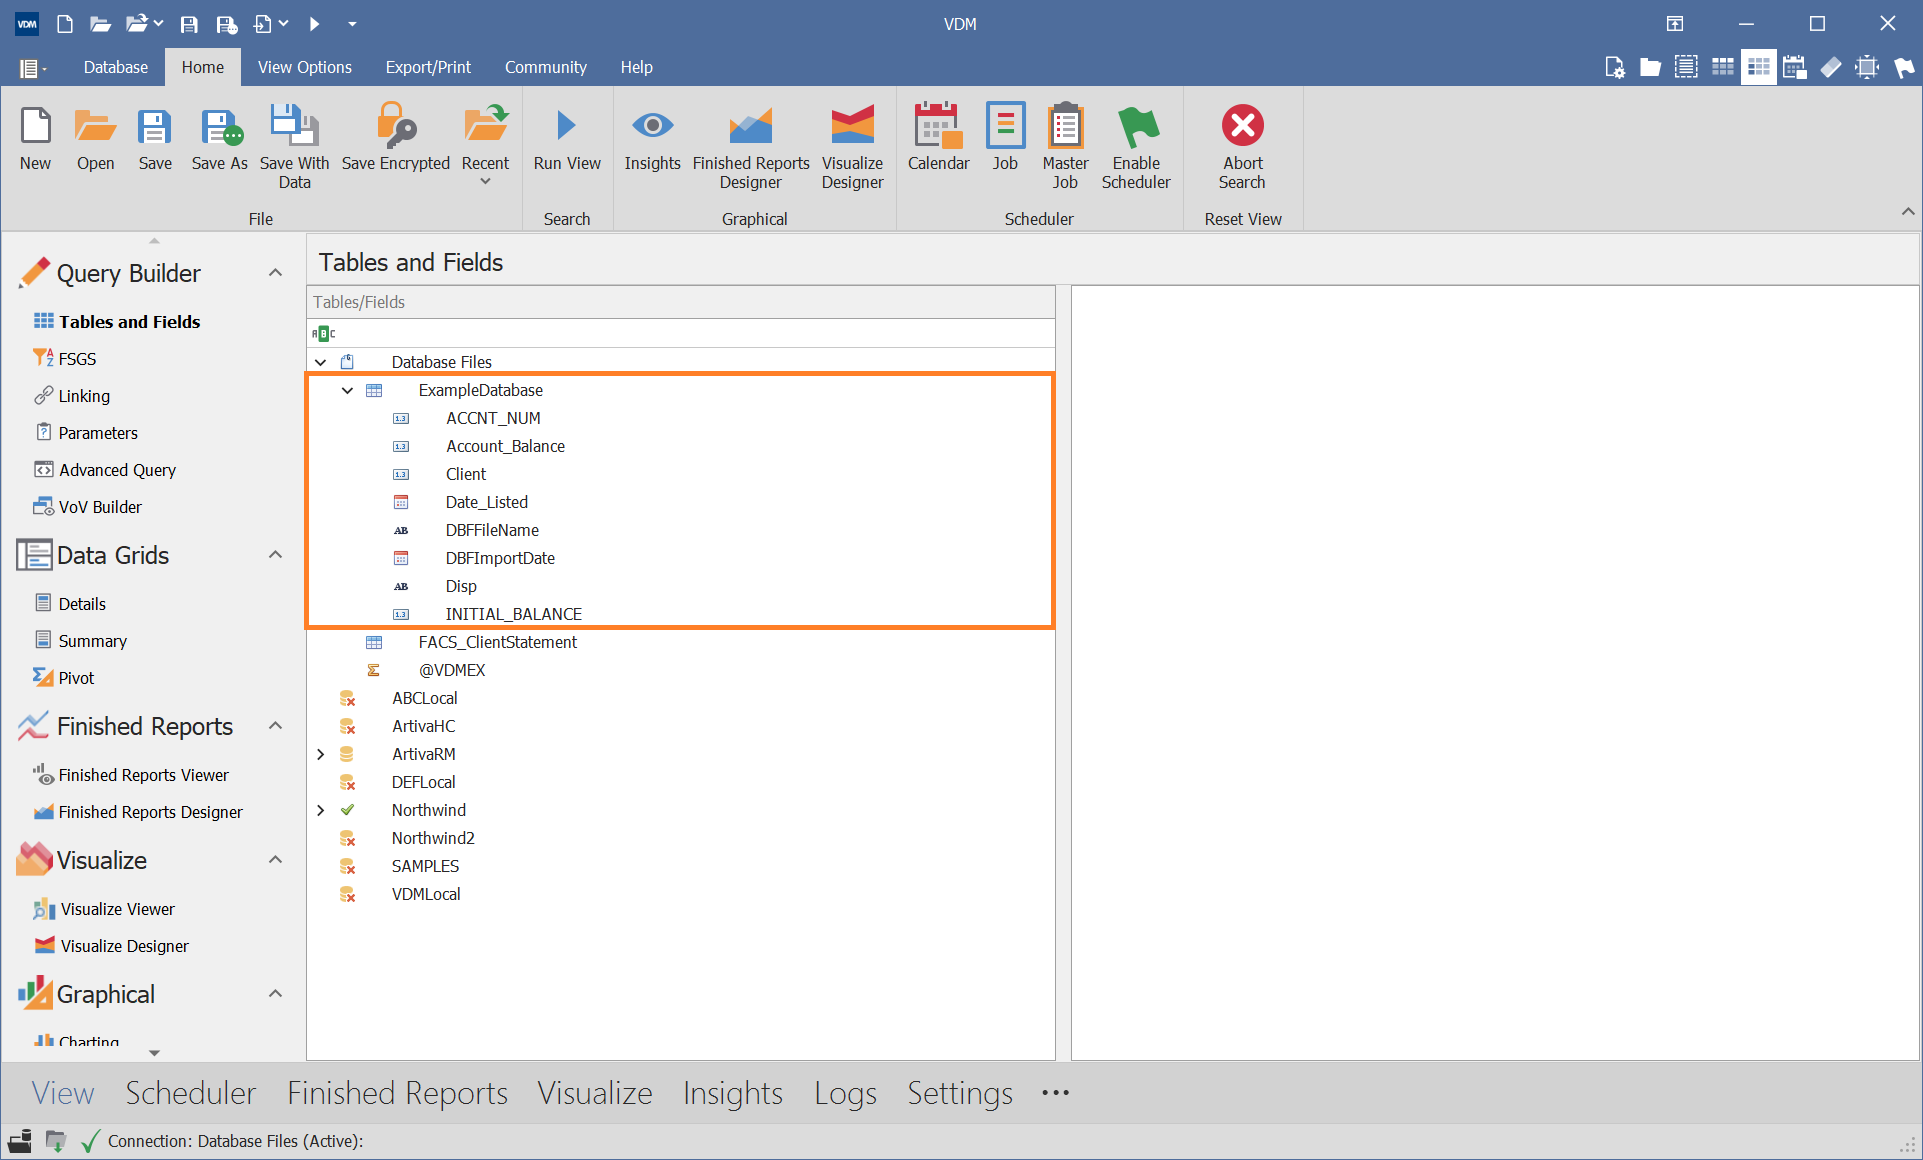The width and height of the screenshot is (1923, 1160).
Task: Click the Tables/Fields filter field
Action: (x=680, y=333)
